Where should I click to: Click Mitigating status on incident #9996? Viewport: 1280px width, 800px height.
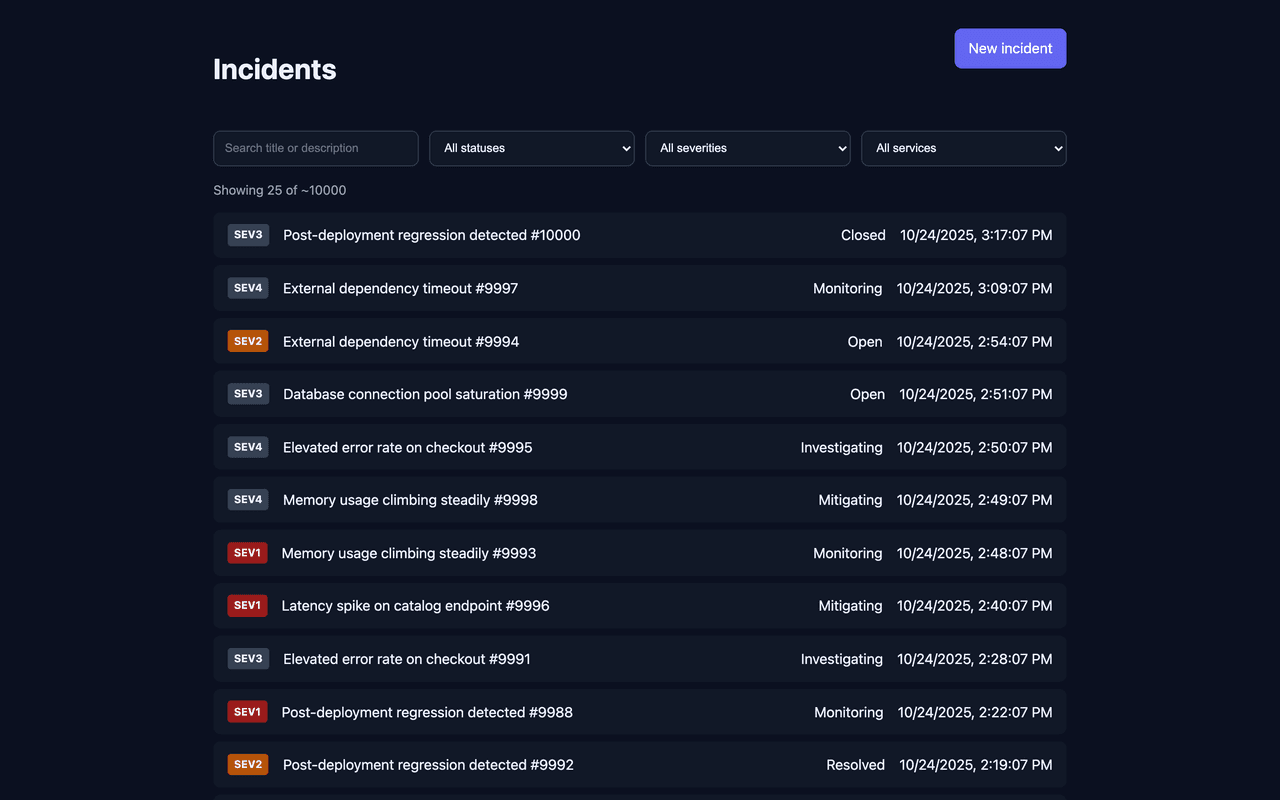click(851, 606)
